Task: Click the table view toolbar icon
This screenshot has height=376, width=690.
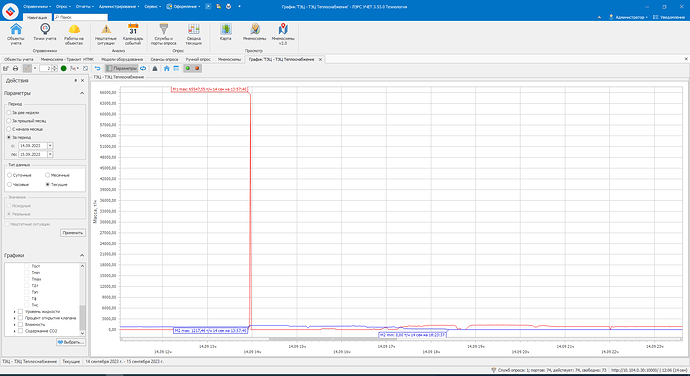Action: [x=176, y=68]
